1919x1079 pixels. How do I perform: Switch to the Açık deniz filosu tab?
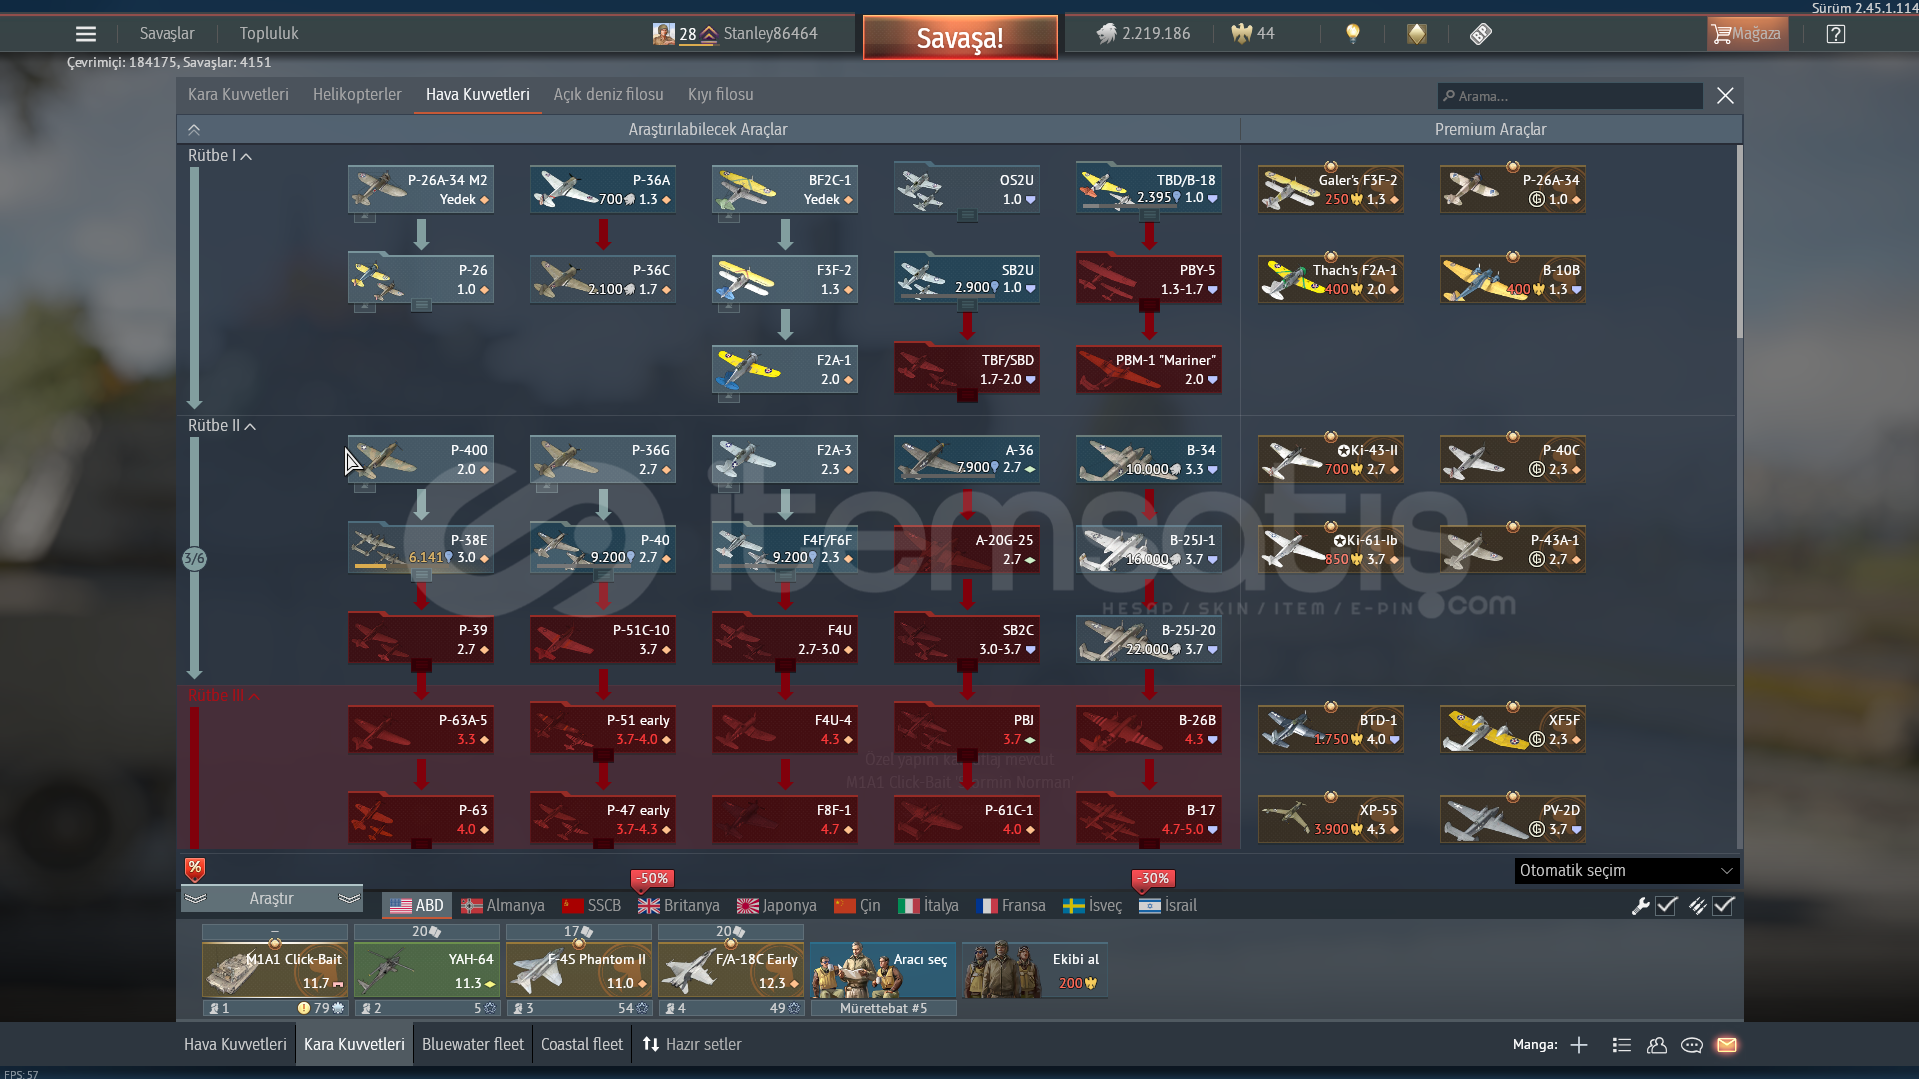point(609,95)
